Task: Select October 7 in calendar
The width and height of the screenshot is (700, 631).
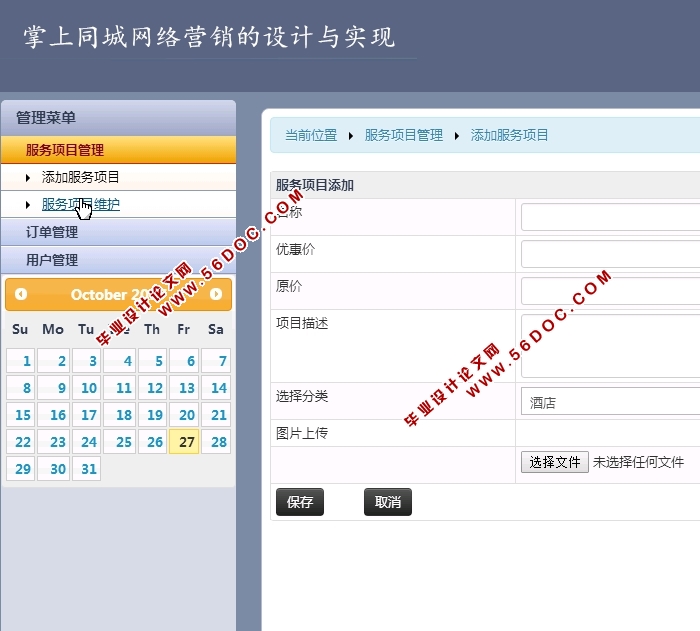Action: point(216,360)
